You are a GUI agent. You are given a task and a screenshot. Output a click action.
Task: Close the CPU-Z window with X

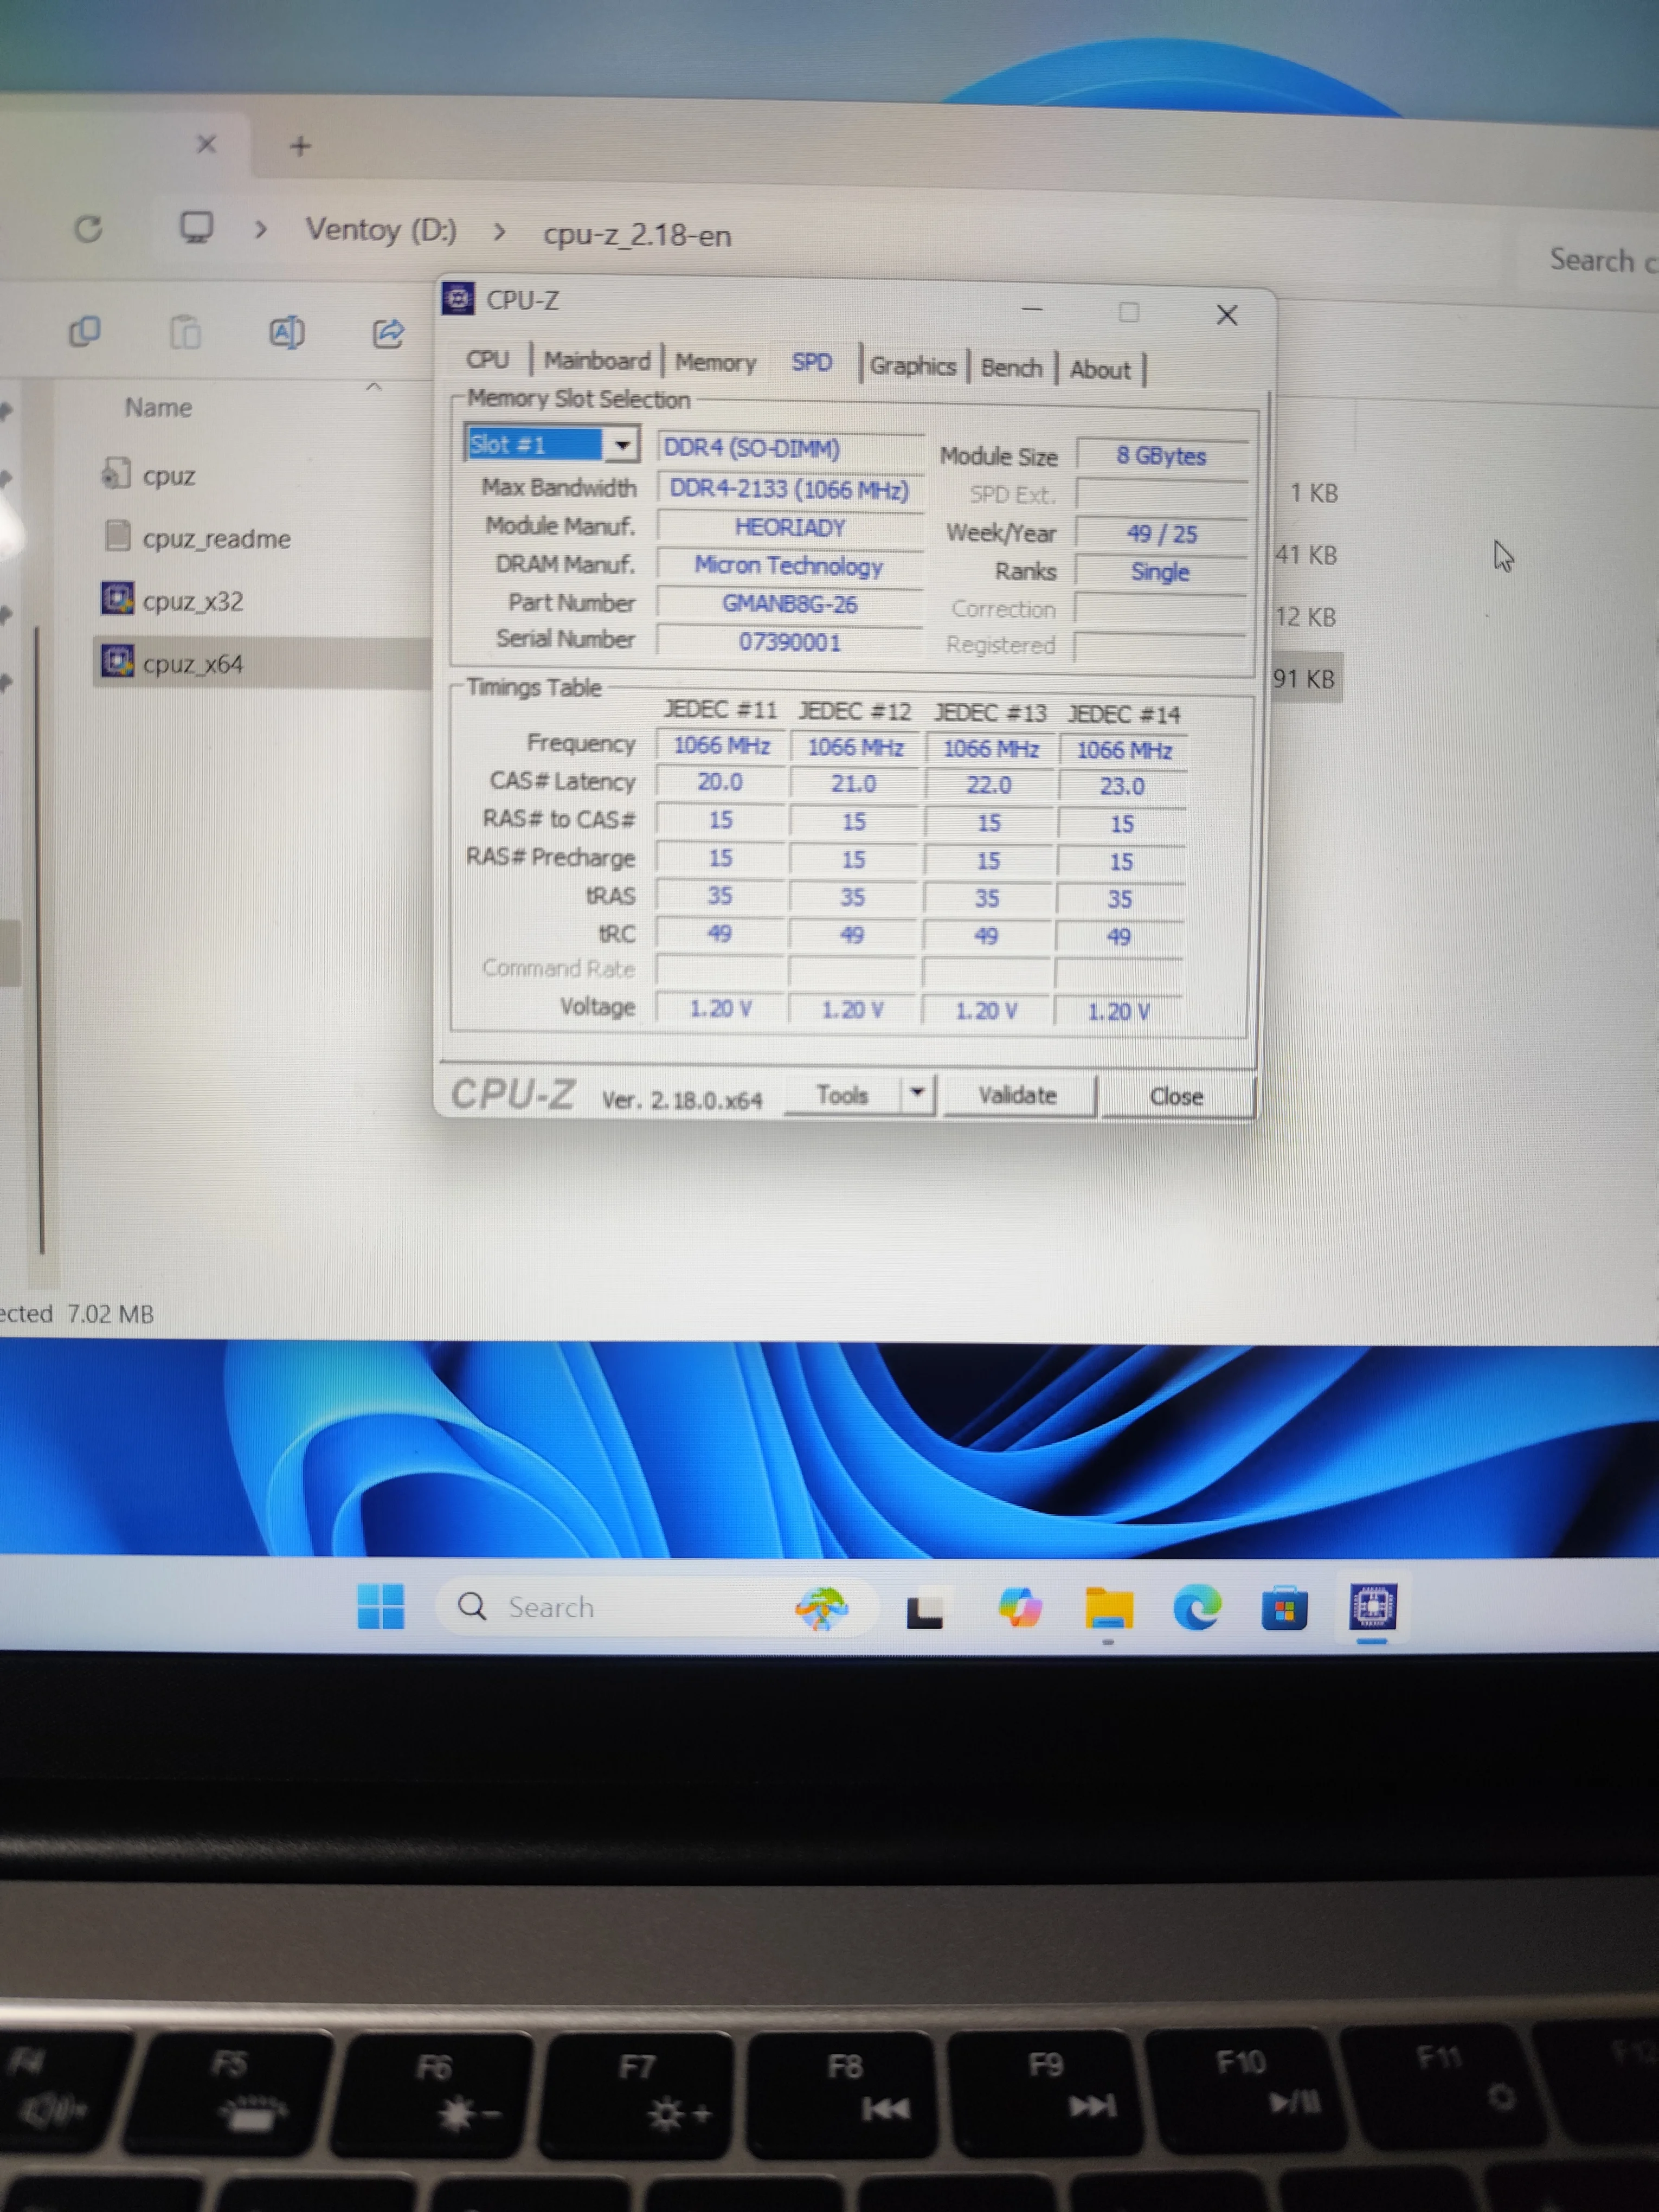point(1227,315)
